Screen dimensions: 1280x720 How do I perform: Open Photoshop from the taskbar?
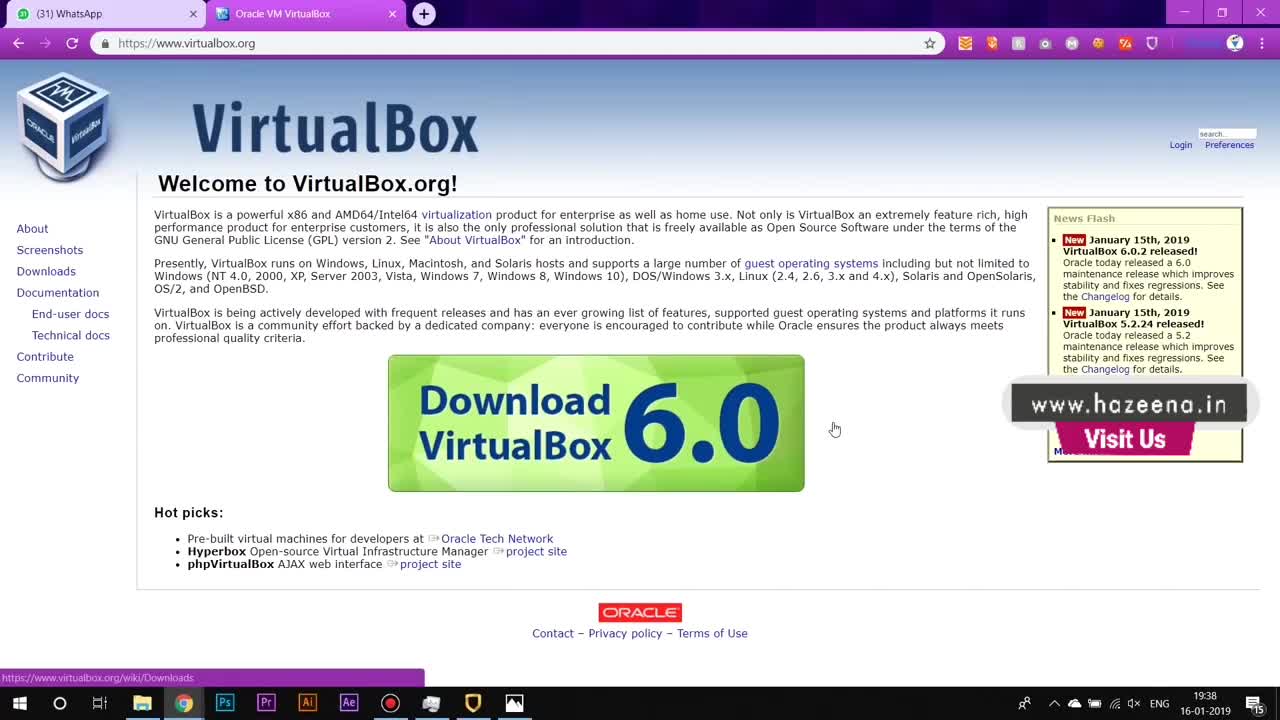coord(225,703)
